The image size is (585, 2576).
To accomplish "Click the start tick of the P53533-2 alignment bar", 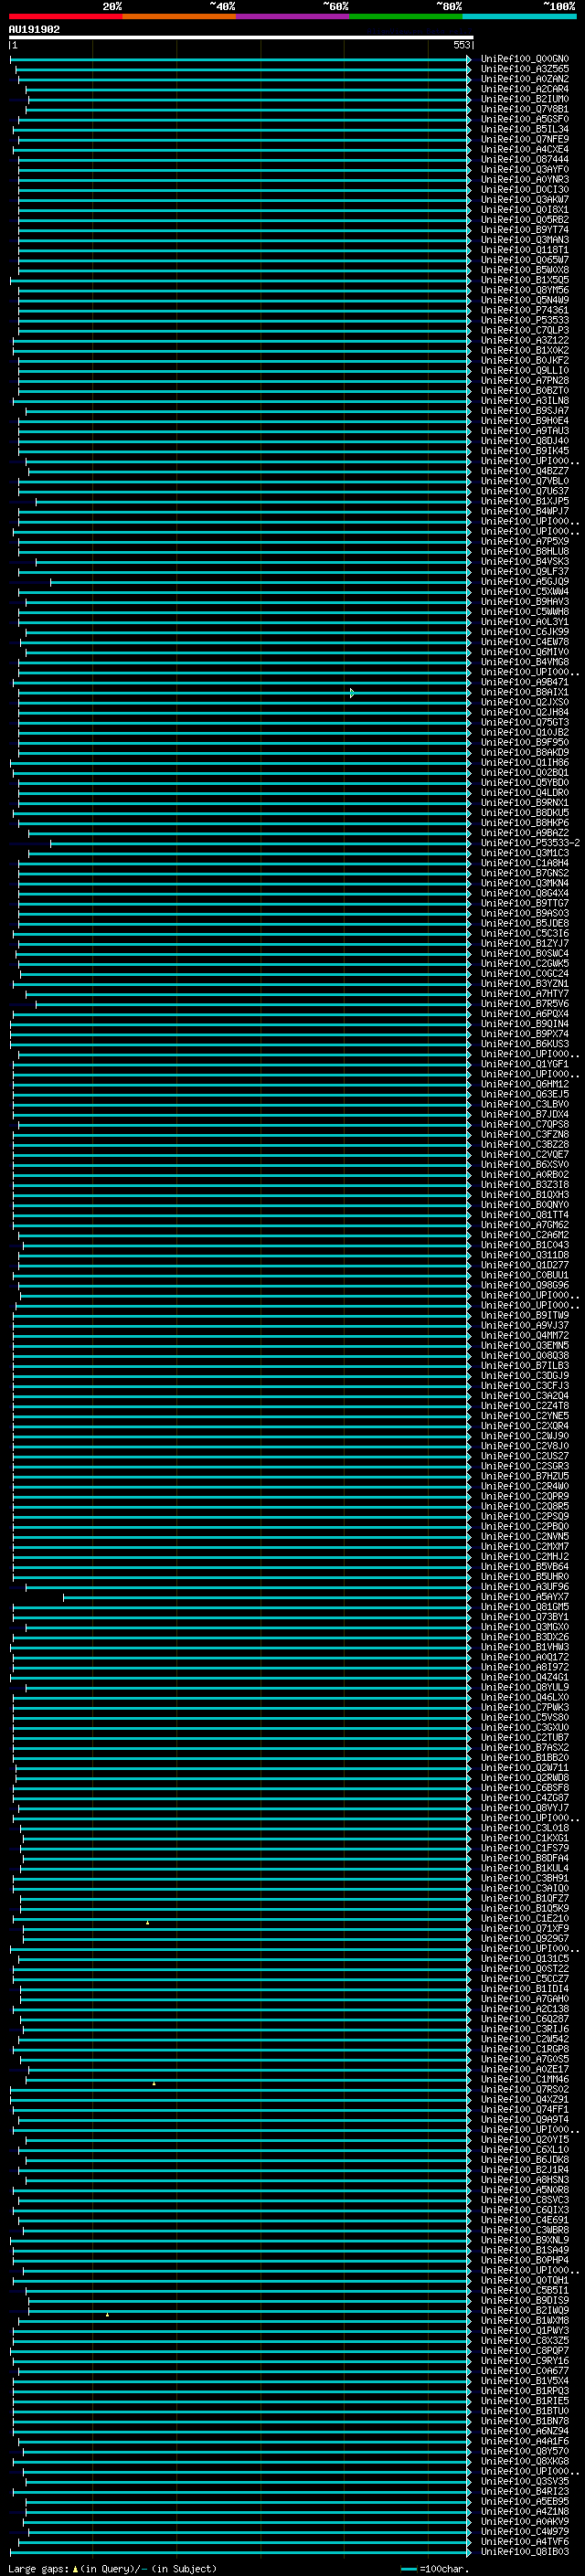I will tap(50, 843).
